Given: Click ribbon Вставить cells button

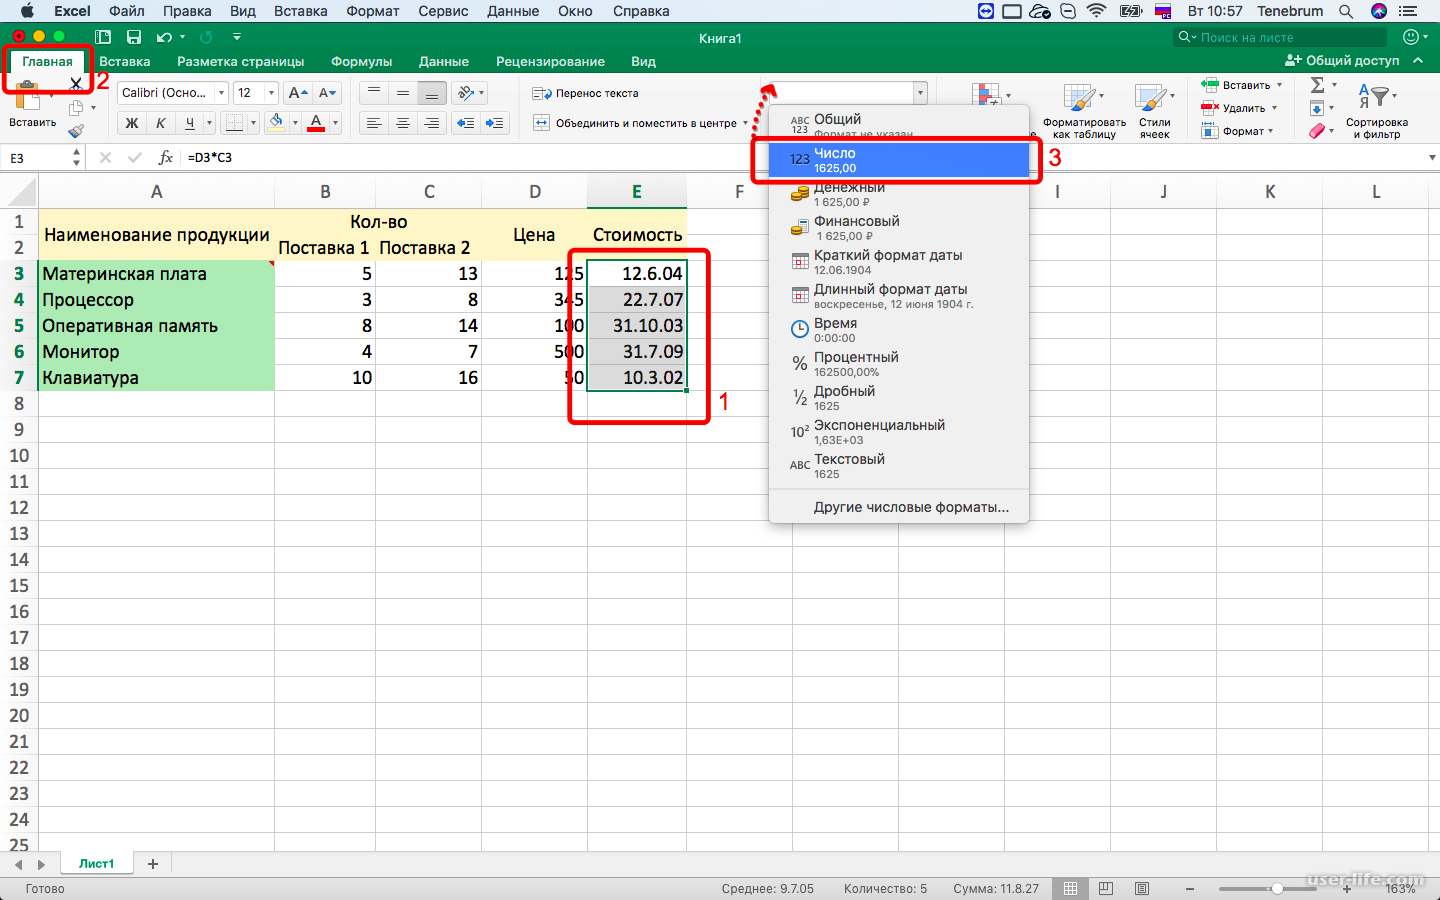Looking at the screenshot, I should point(1241,85).
